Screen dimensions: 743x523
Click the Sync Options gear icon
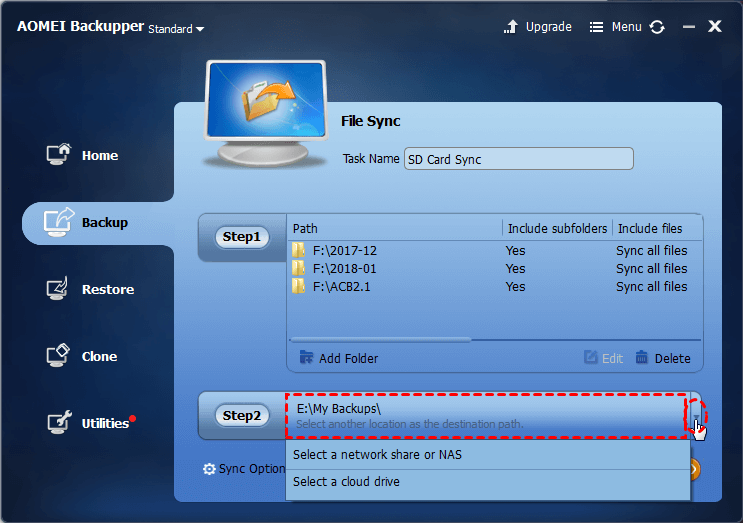(x=209, y=469)
